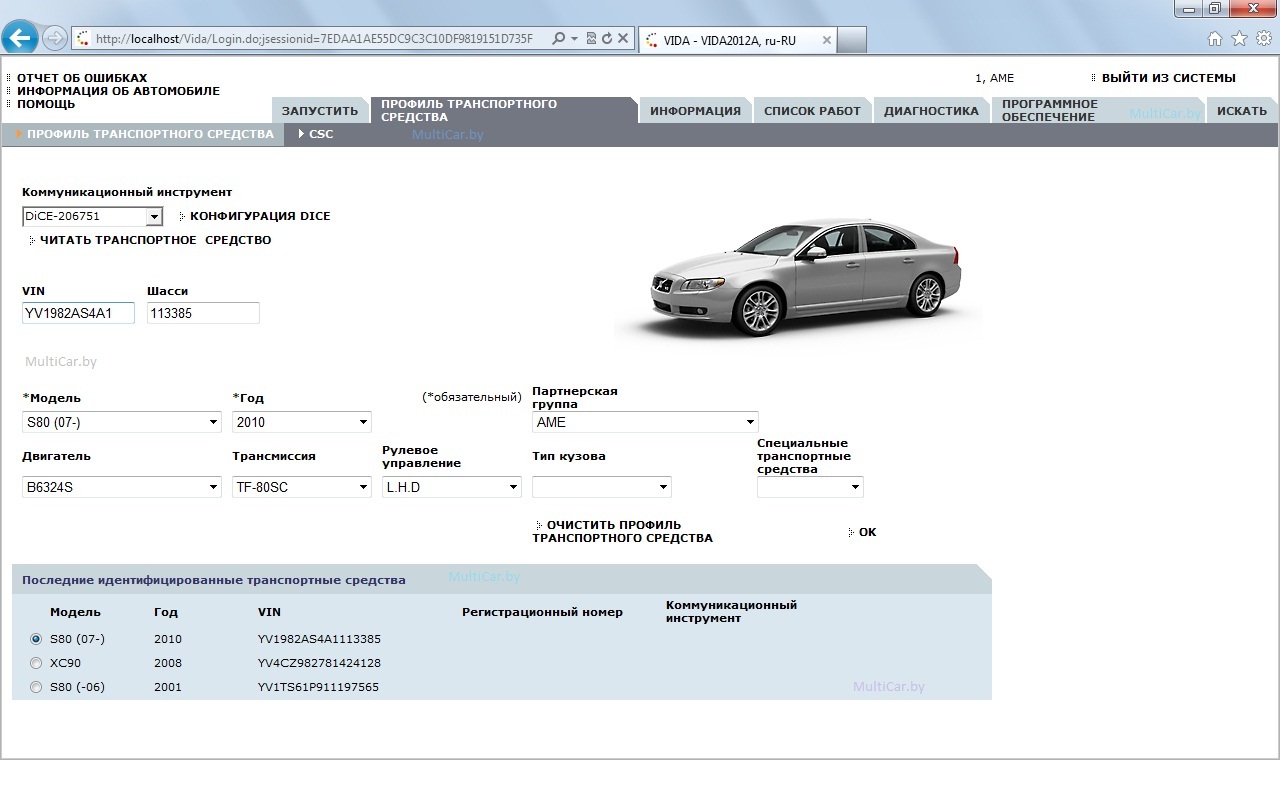This screenshot has height=800, width=1280.
Task: Expand the Год dropdown showing 2010
Action: click(302, 422)
